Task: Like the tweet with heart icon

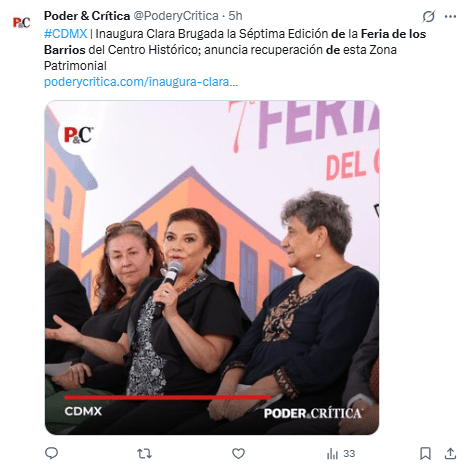Action: [238, 453]
